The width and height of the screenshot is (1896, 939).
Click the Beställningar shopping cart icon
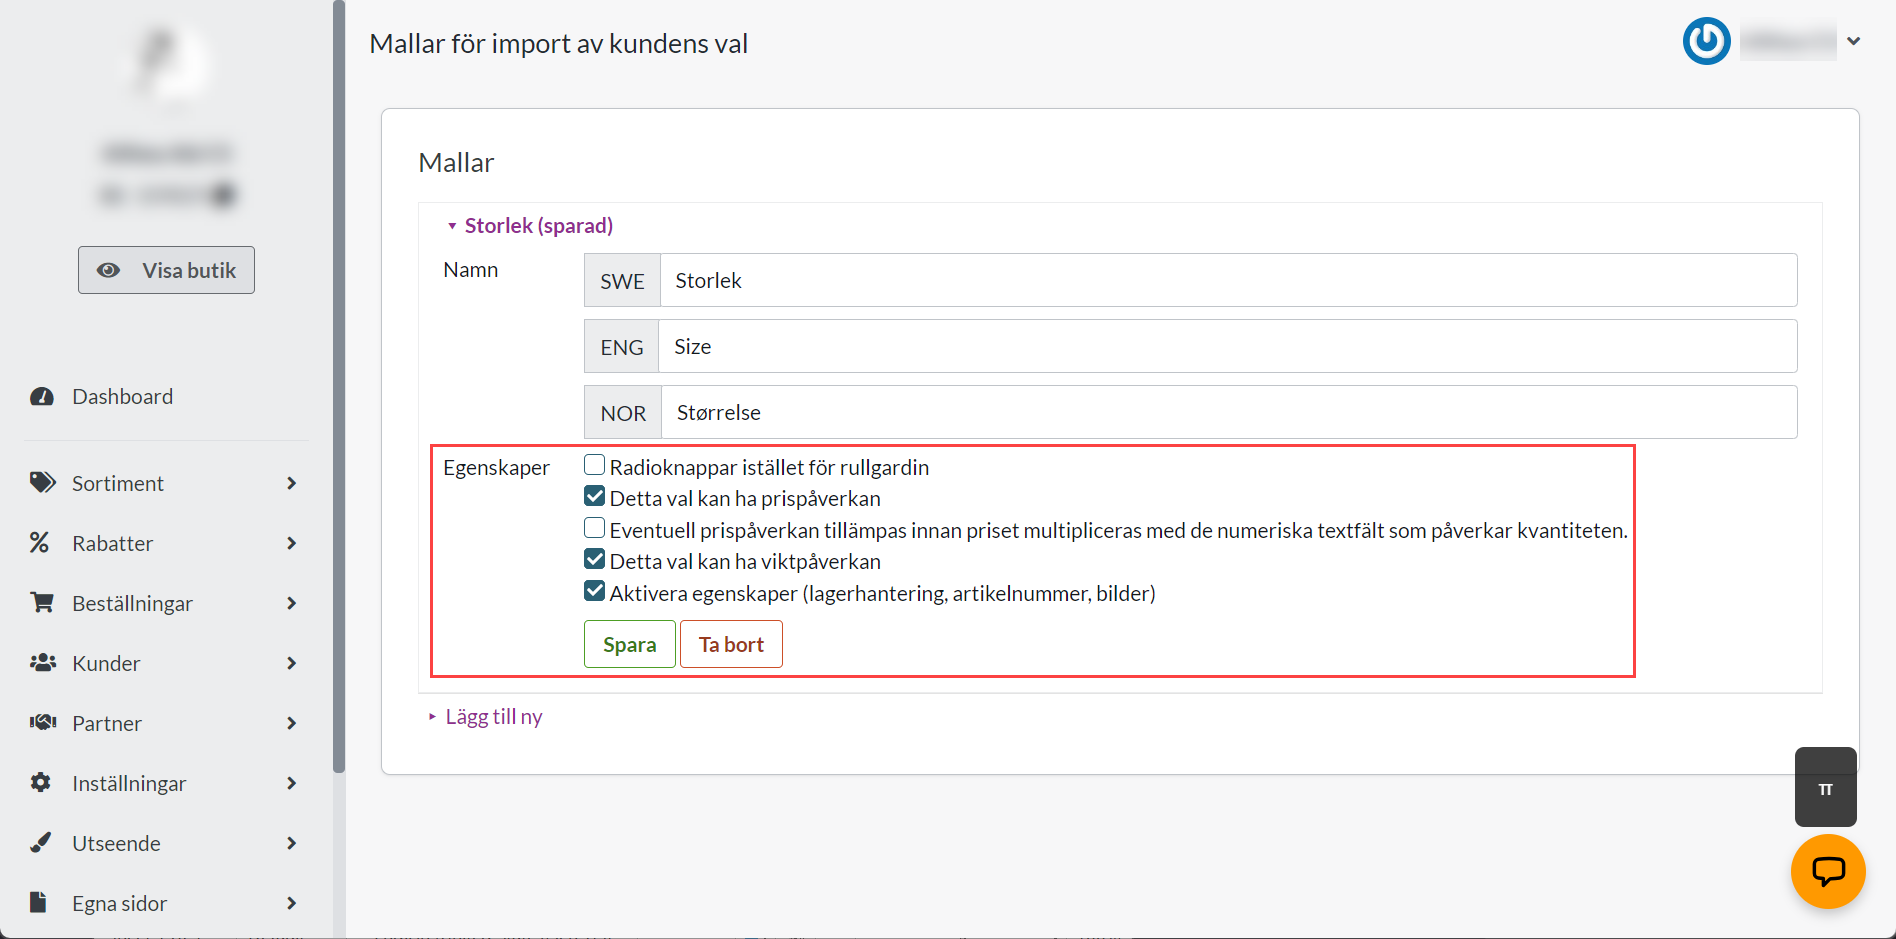coord(42,603)
